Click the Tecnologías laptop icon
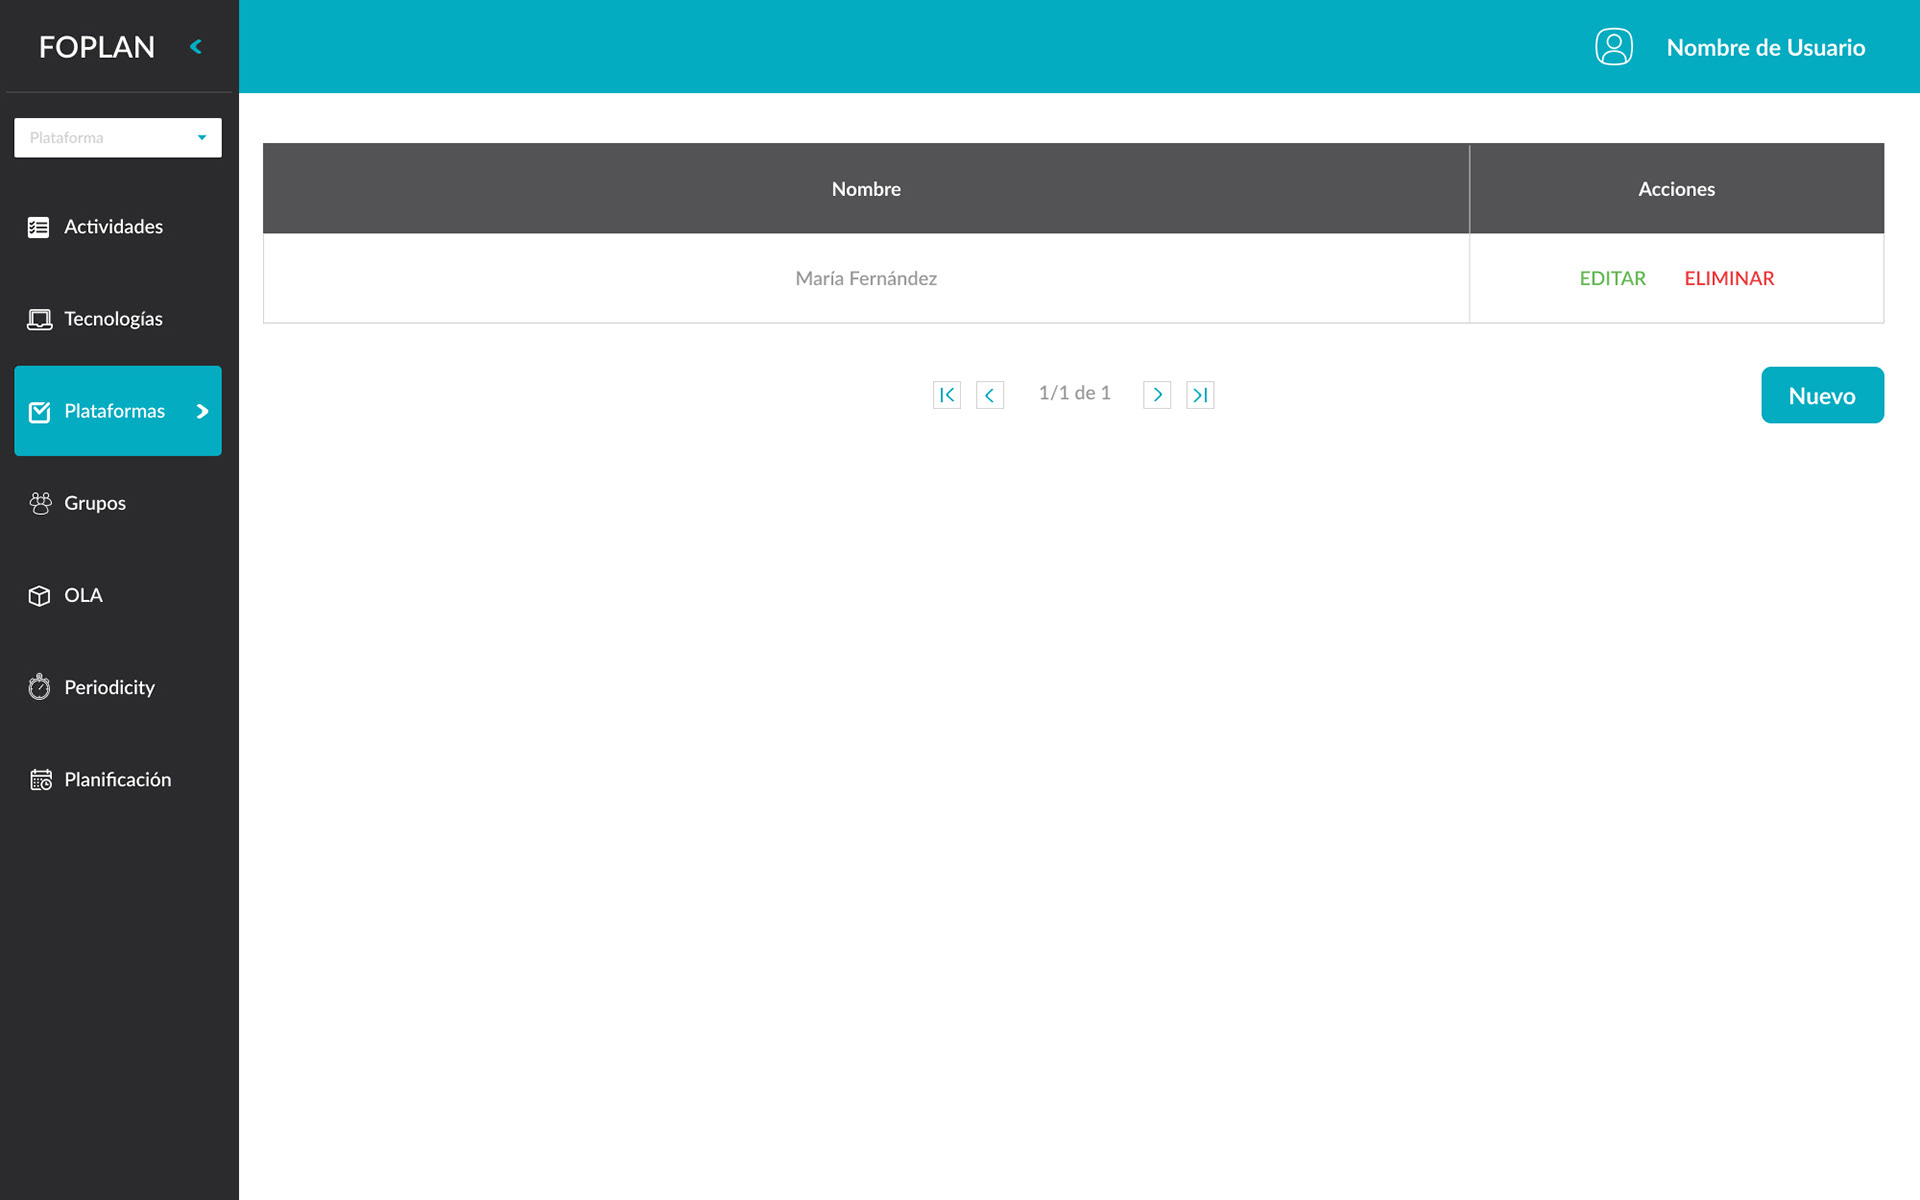The height and width of the screenshot is (1200, 1920). [39, 319]
